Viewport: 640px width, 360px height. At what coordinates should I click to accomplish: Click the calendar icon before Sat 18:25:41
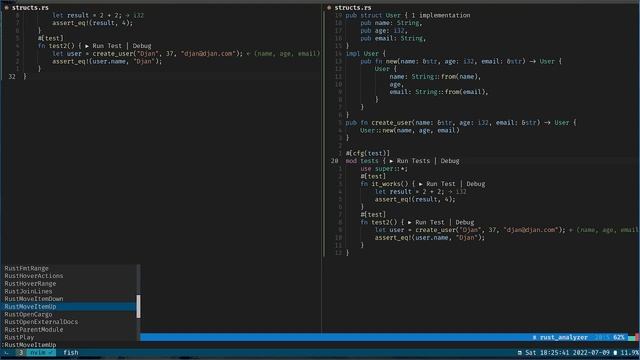tap(520, 353)
